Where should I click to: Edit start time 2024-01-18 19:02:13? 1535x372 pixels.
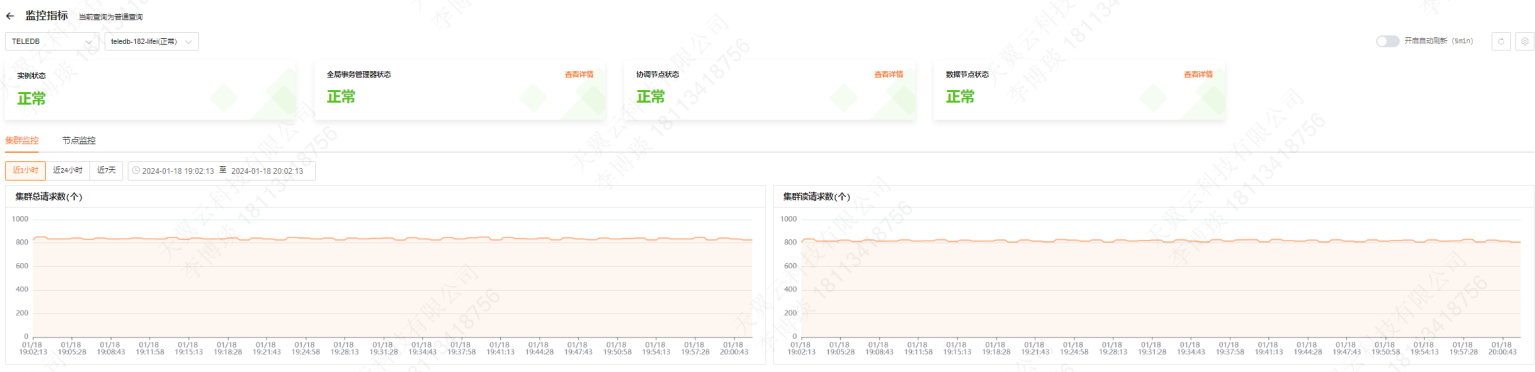click(x=178, y=171)
